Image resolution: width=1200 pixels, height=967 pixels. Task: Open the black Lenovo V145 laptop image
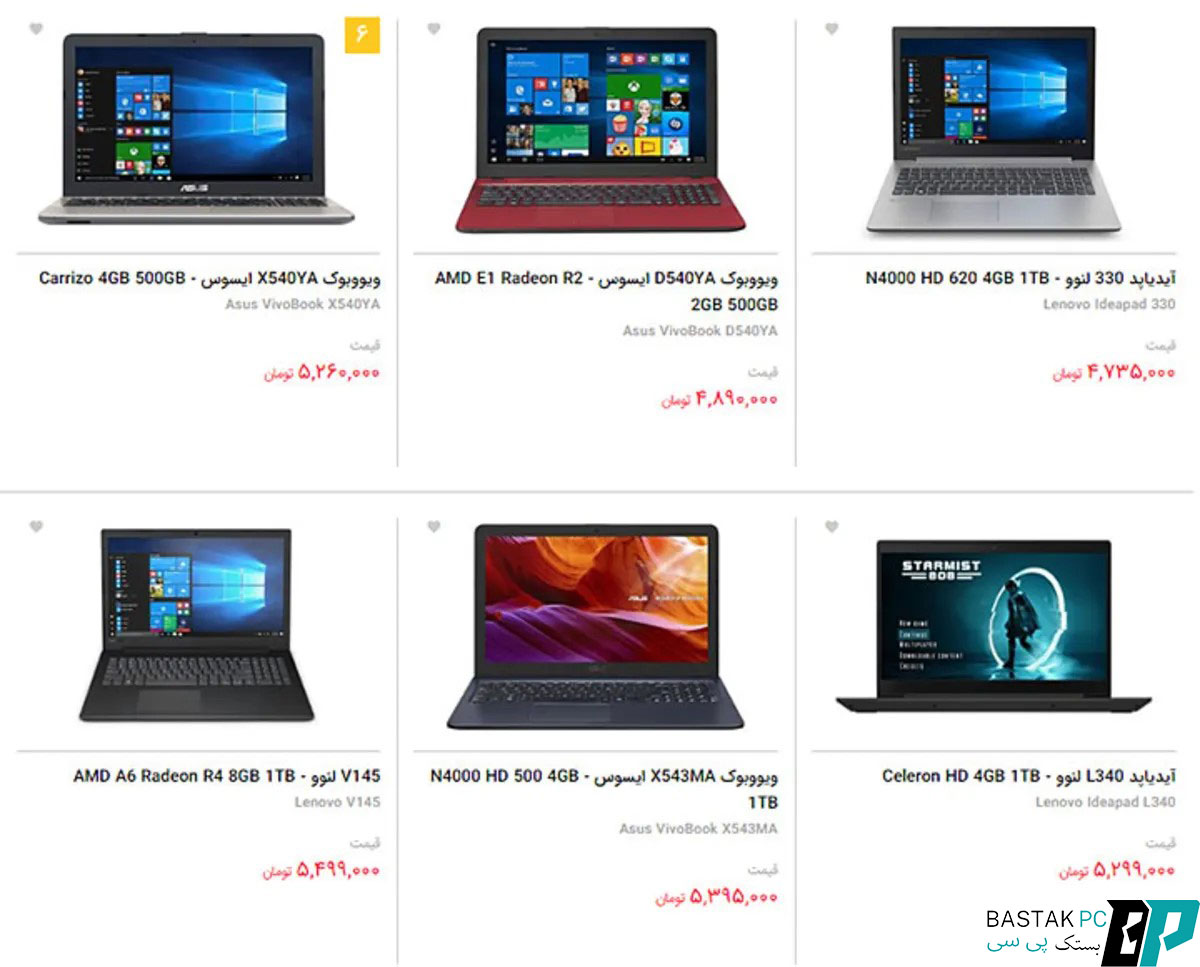(x=197, y=625)
